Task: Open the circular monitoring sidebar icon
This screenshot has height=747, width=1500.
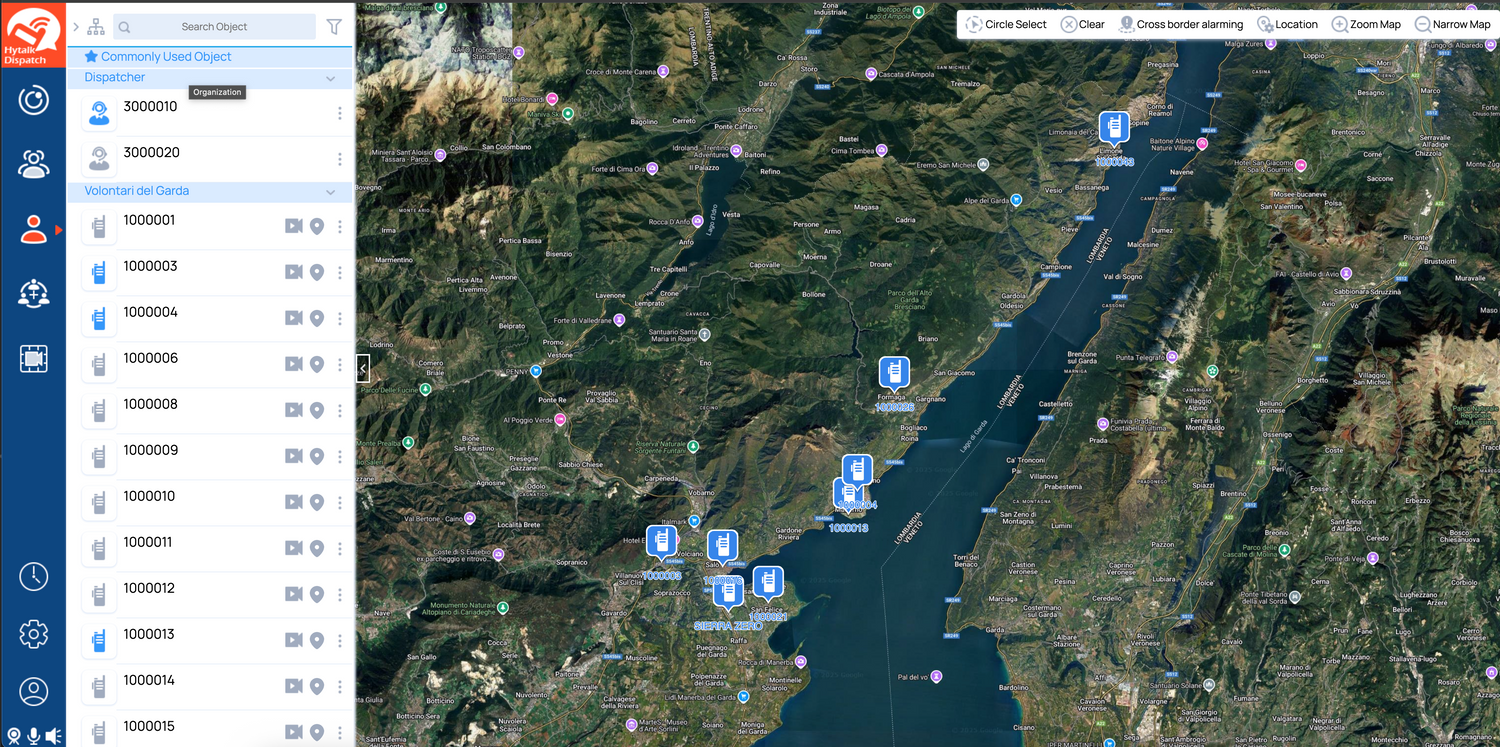Action: 34,100
